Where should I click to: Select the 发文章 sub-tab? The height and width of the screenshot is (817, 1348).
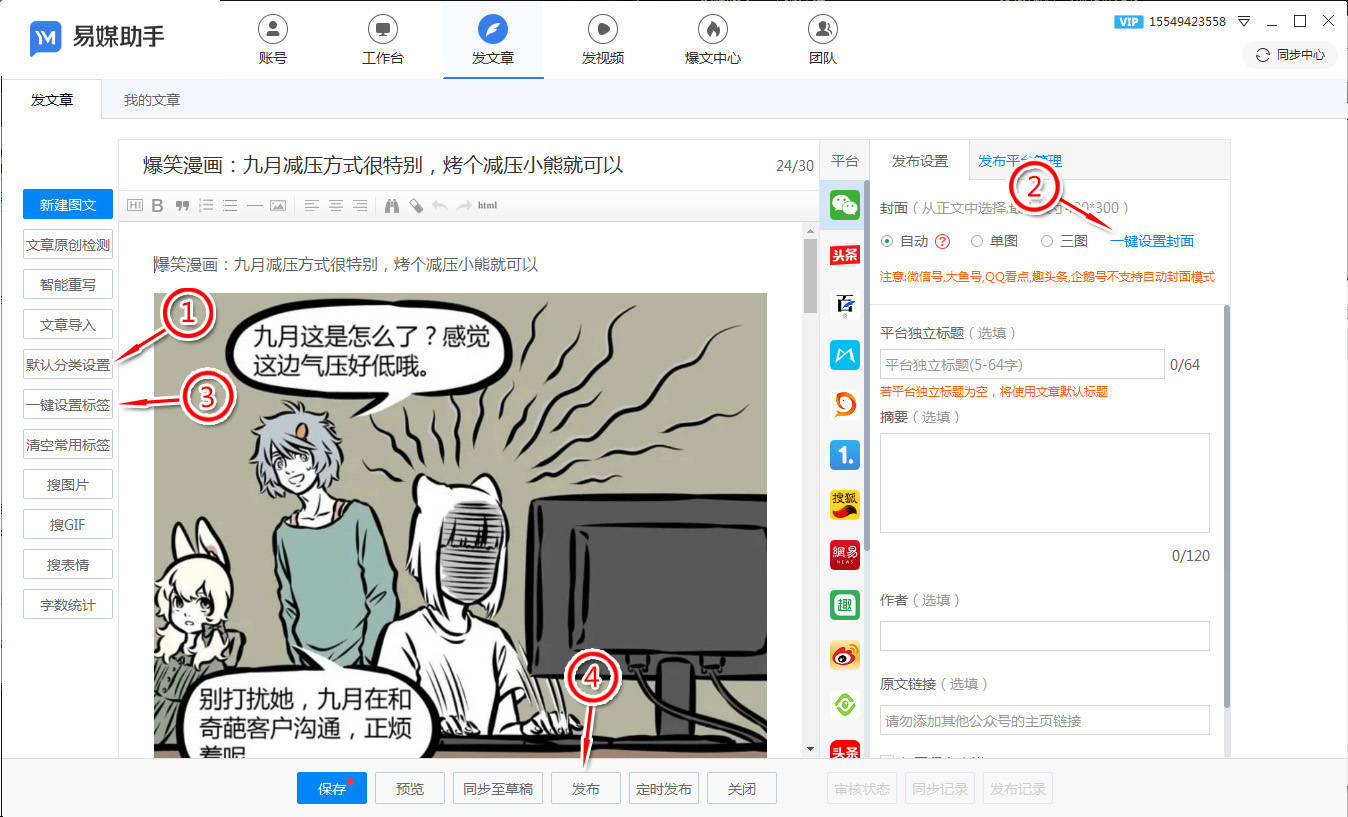[x=52, y=100]
